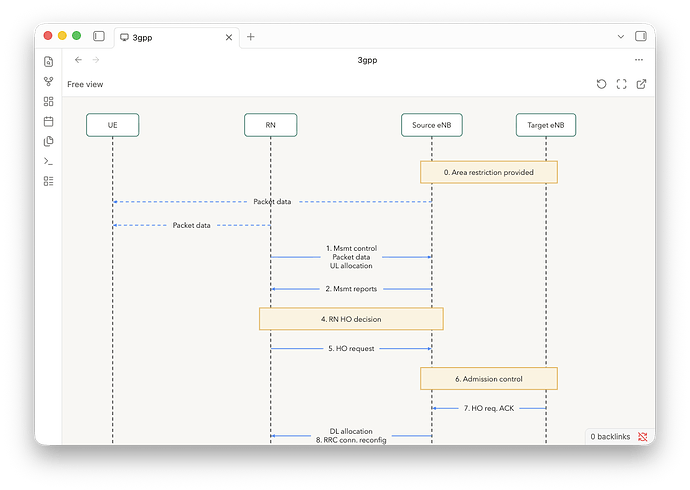Image resolution: width=690 pixels, height=490 pixels.
Task: Reset the diagram view
Action: pos(601,84)
